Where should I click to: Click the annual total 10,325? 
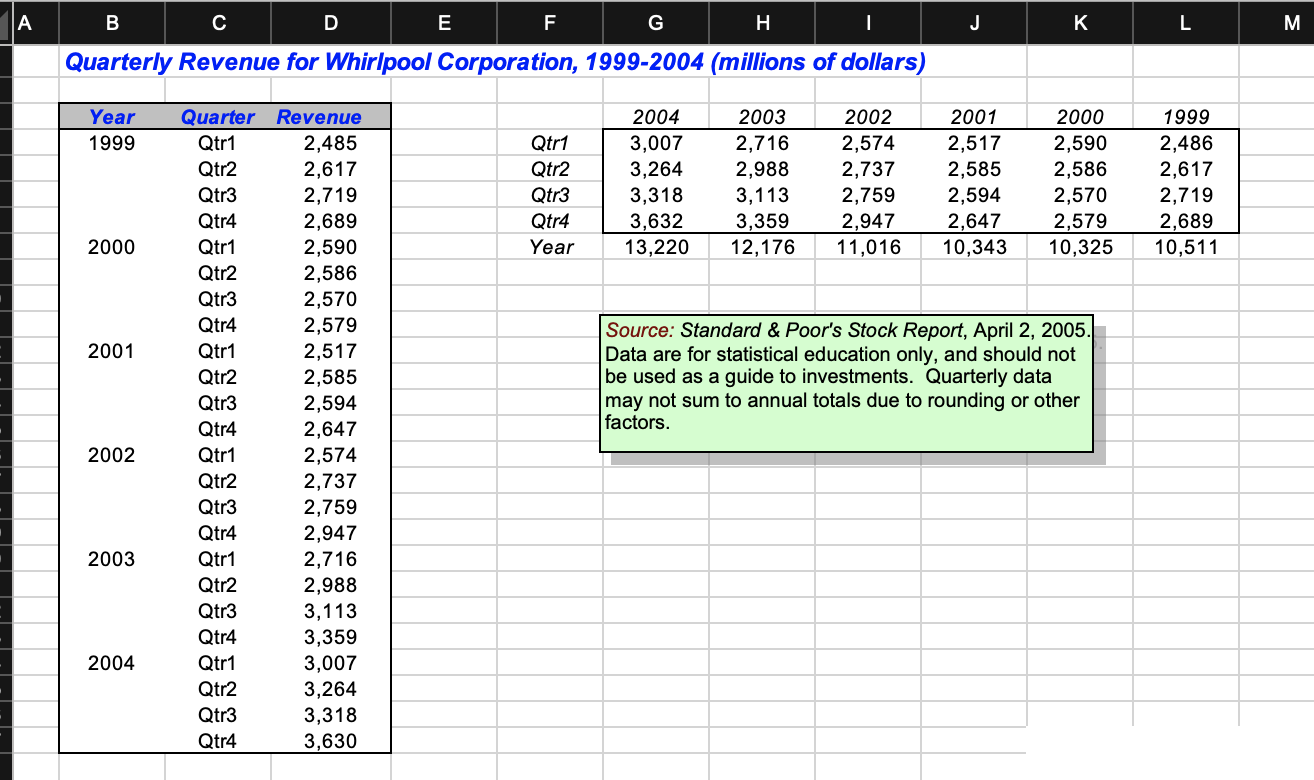1080,247
